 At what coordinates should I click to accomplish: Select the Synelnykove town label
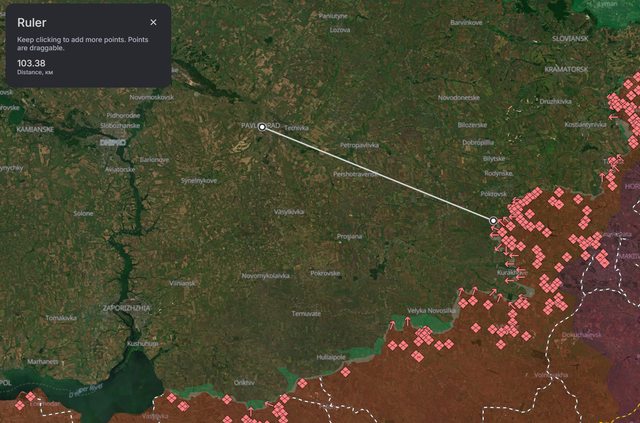pos(198,180)
